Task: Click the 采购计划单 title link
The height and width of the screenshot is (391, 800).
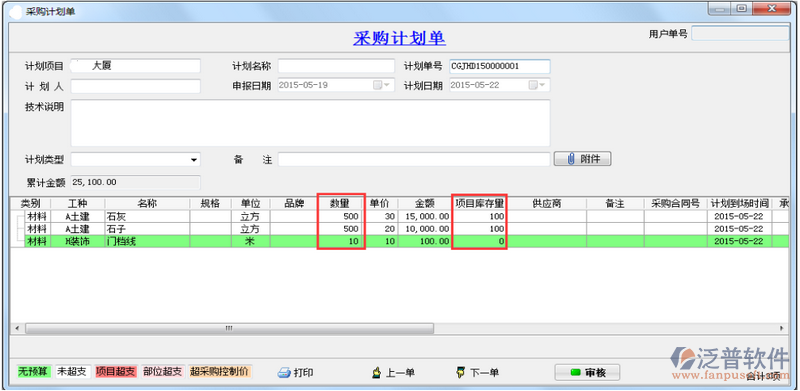Action: (399, 38)
